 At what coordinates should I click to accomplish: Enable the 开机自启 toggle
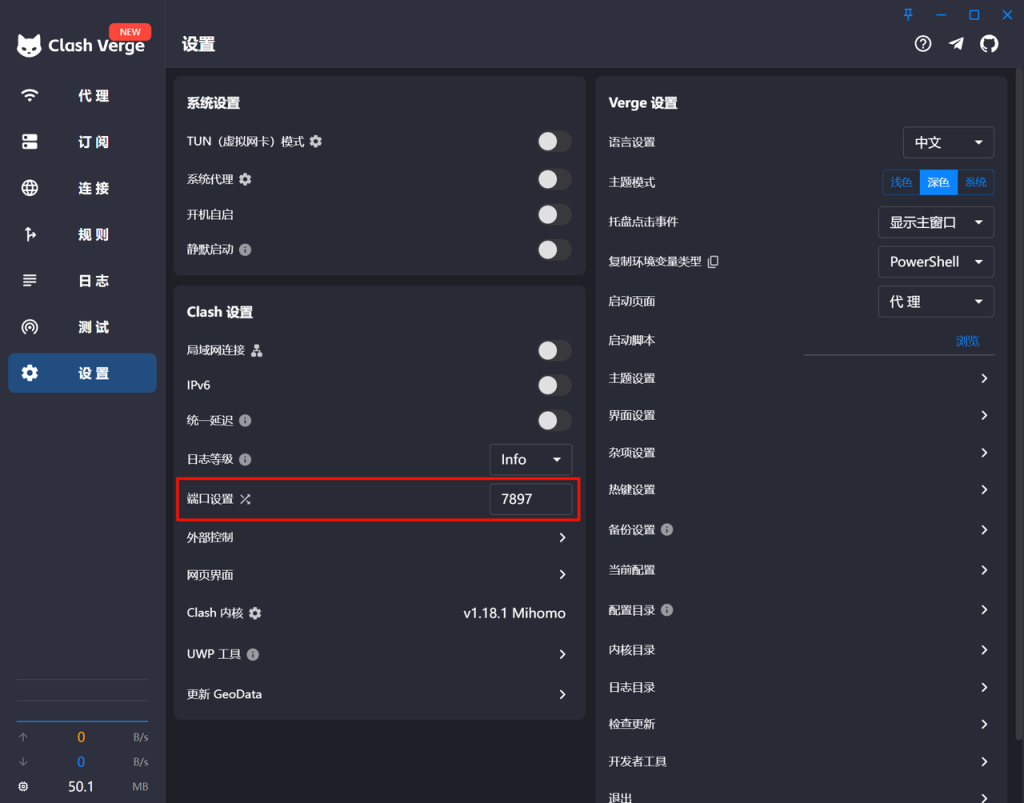(x=554, y=214)
